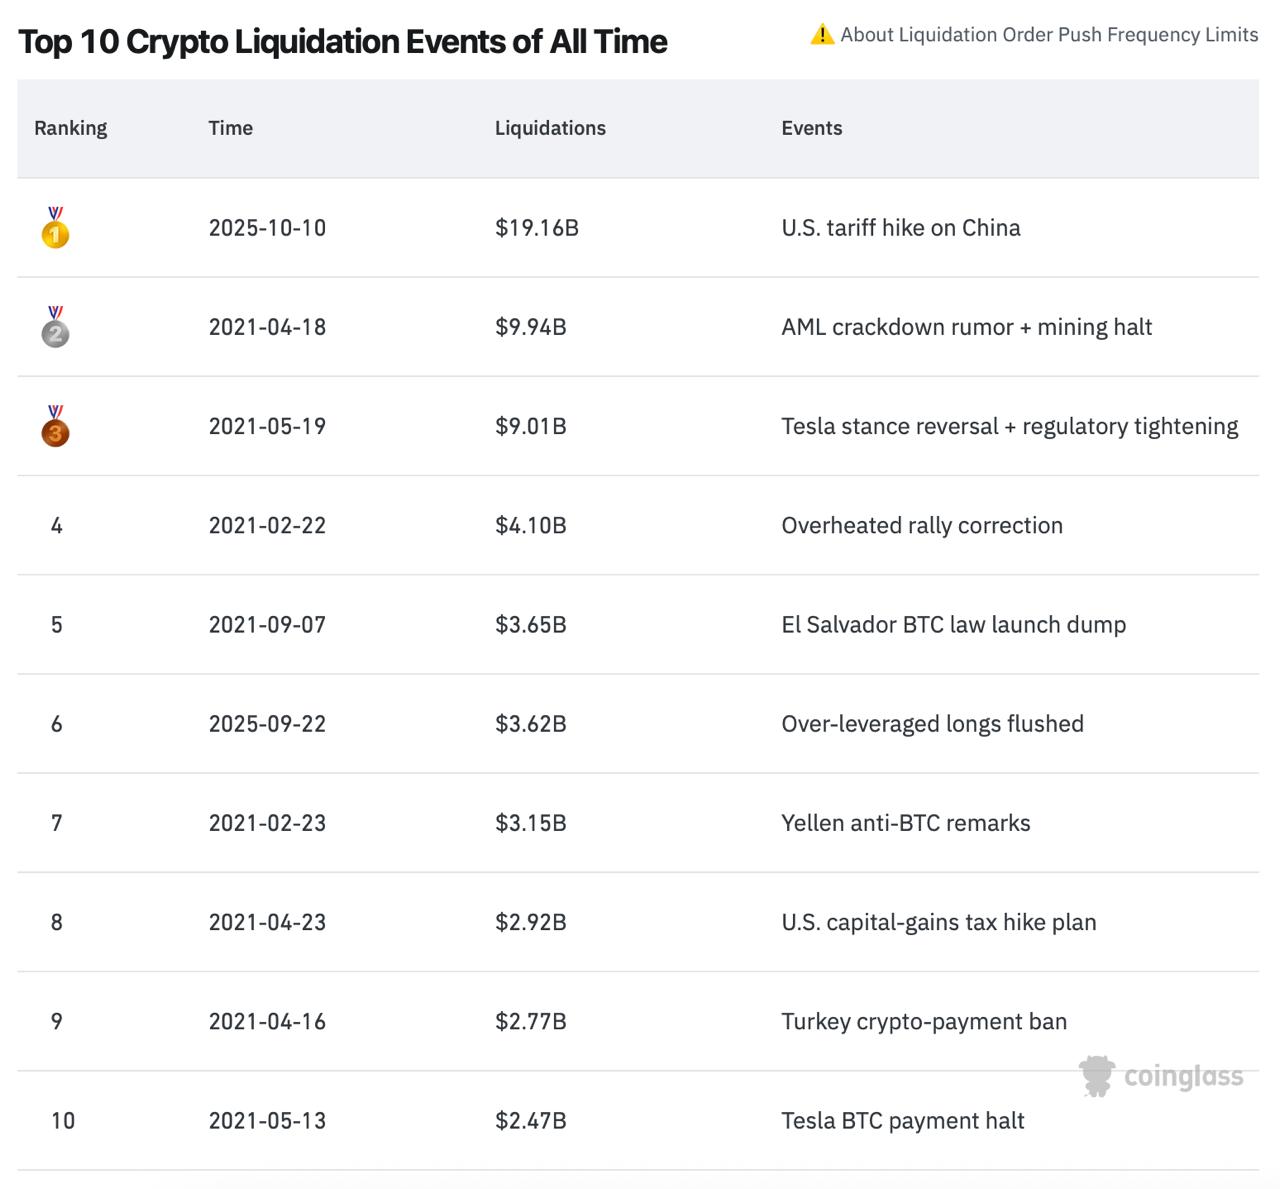Select the Tesla stance reversal event row

pyautogui.click(x=1009, y=426)
